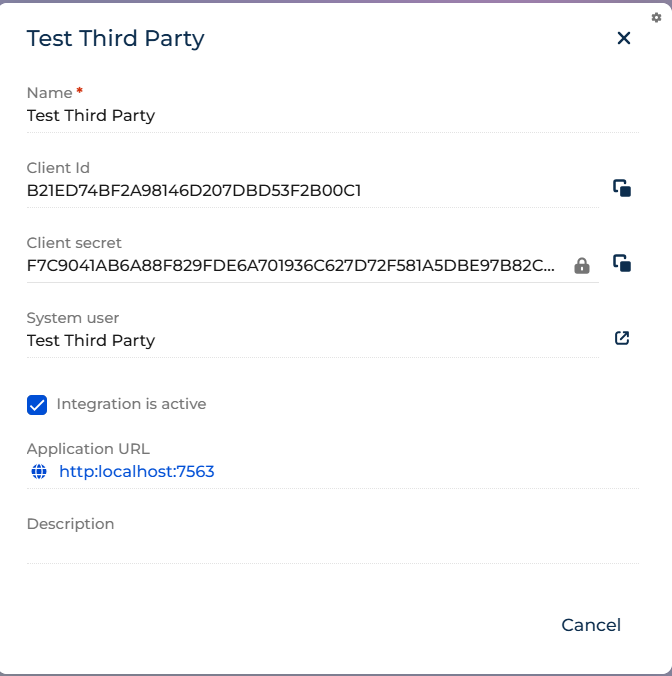Click the lock icon beside Client secret
This screenshot has height=676, width=672.
[581, 266]
